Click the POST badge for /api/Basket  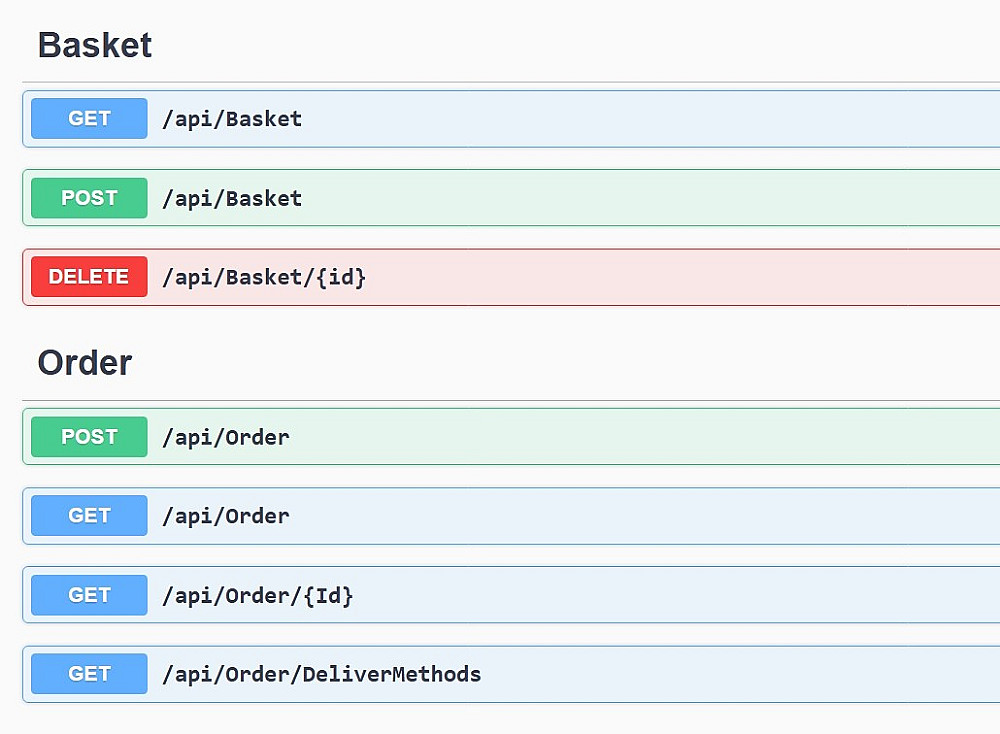pyautogui.click(x=89, y=198)
